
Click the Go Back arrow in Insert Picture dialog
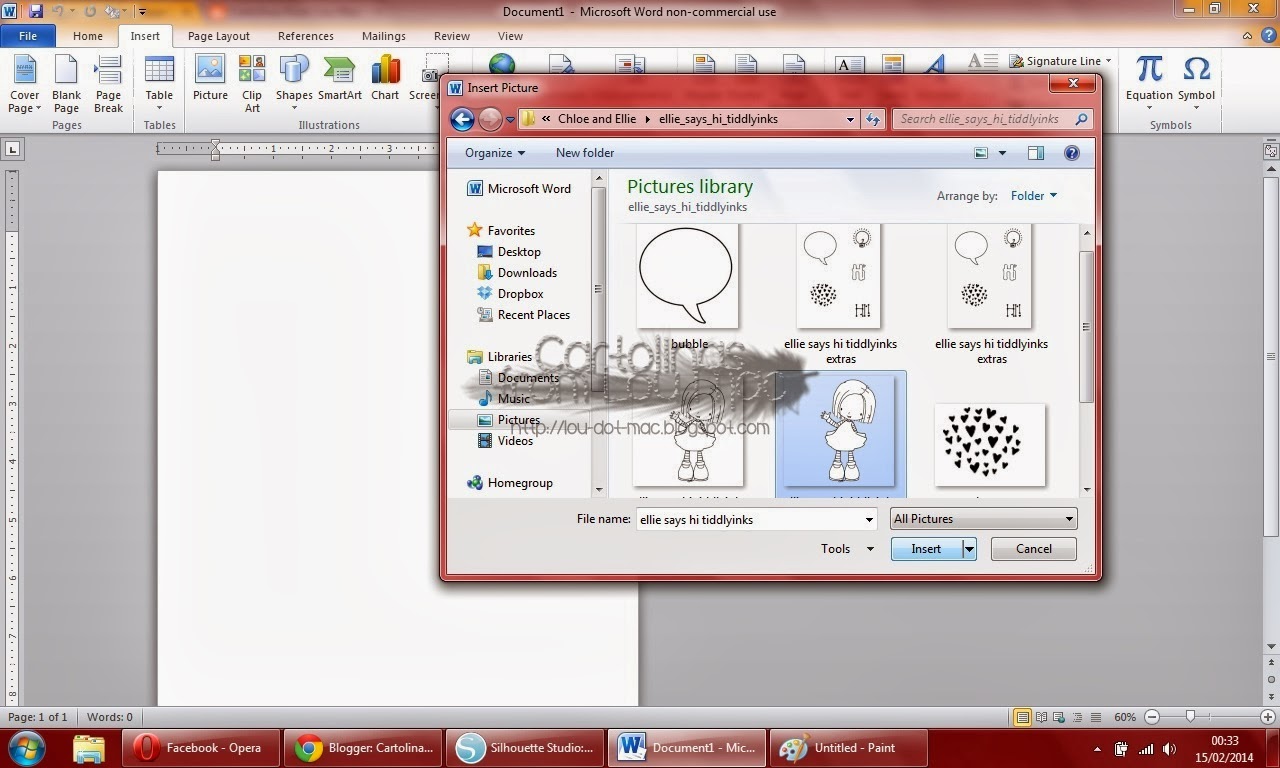click(x=462, y=119)
